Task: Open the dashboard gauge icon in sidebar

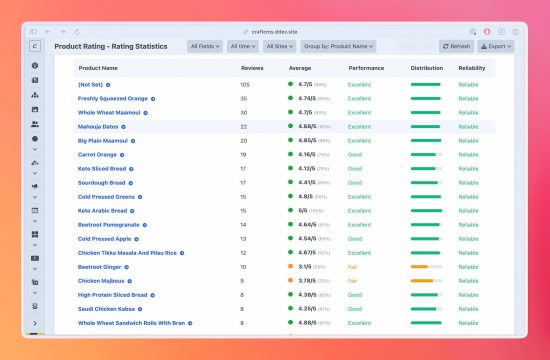Action: (x=35, y=66)
